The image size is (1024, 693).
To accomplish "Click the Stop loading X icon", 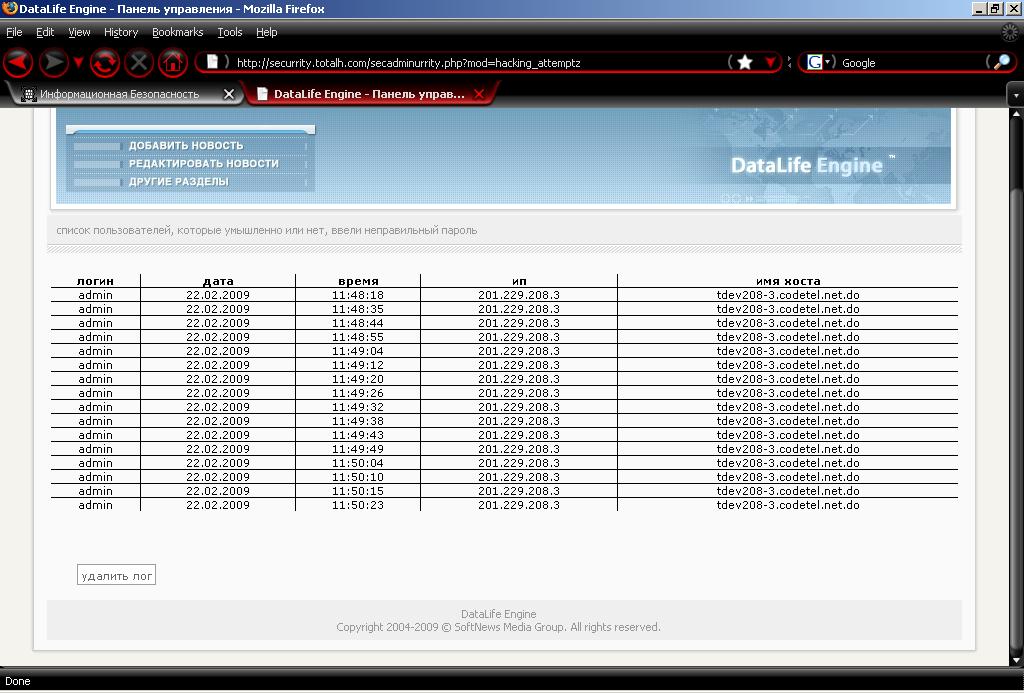I will click(x=138, y=63).
